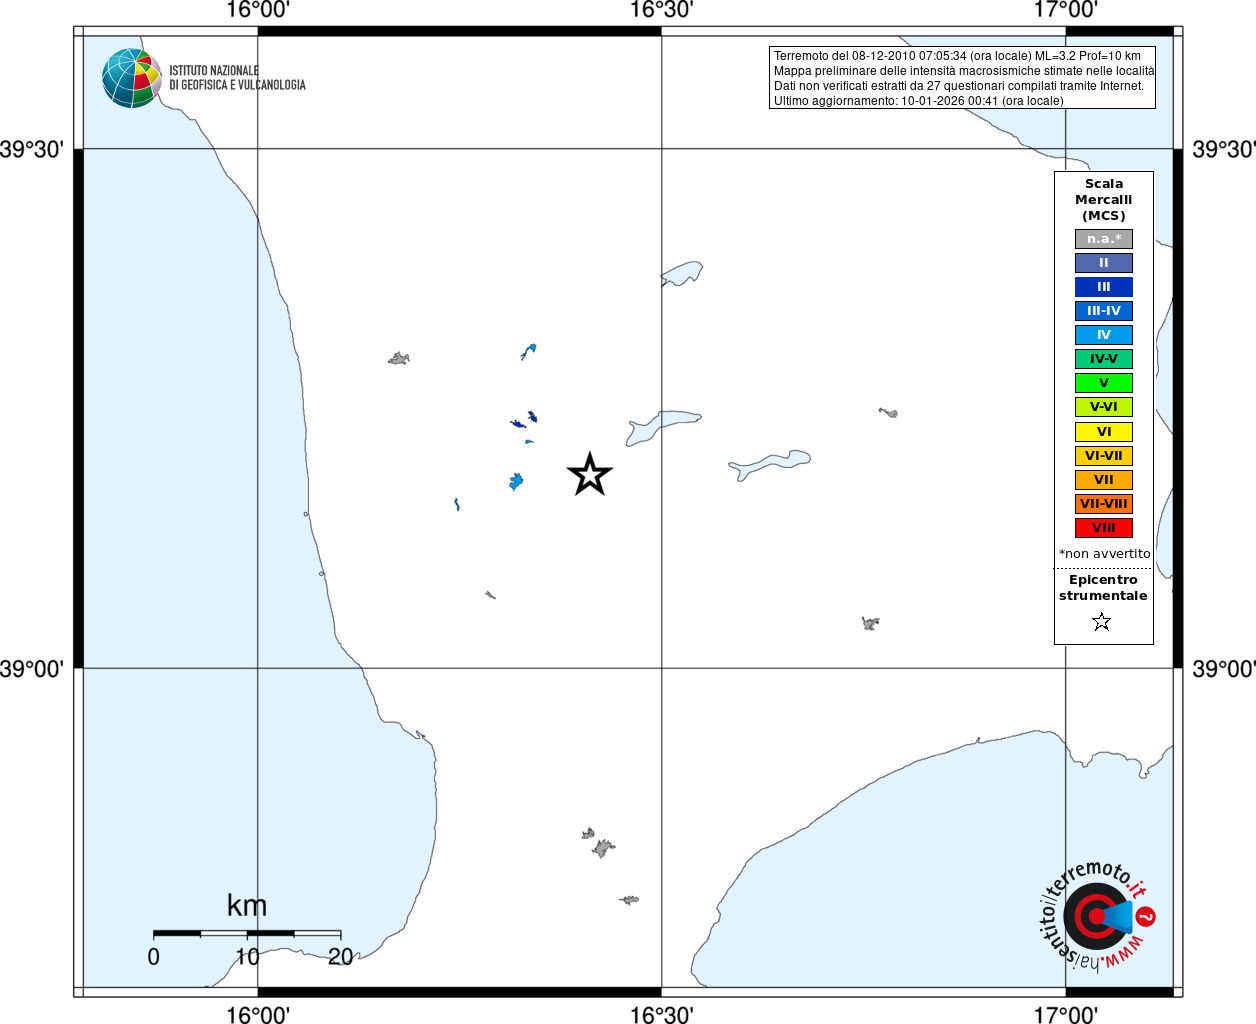Screen dimensions: 1256x1024
Task: Click the dark-blue locality polygon northwest of the epicenter
Action: pos(532,416)
